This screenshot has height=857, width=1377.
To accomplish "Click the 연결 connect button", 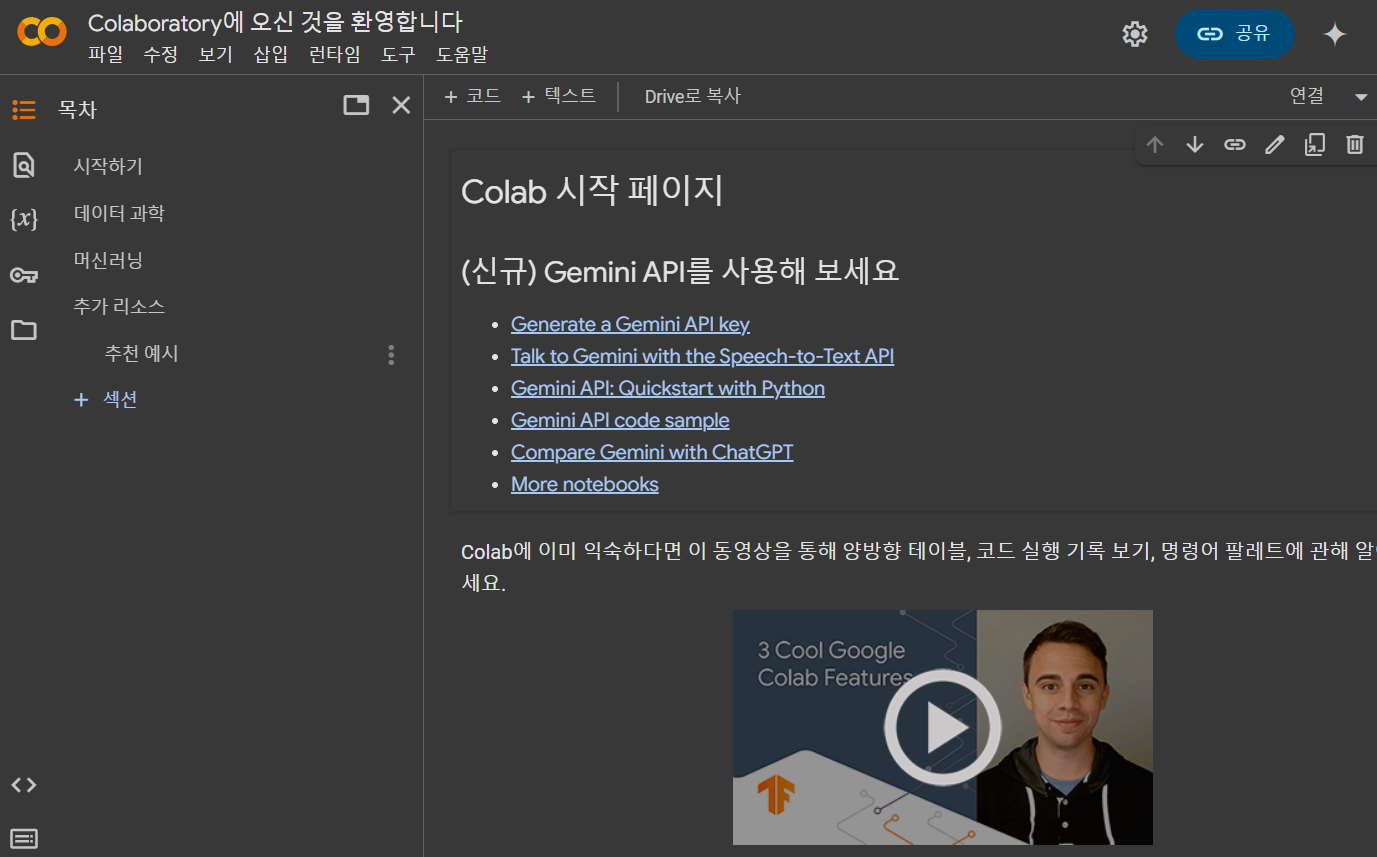I will (x=1307, y=96).
